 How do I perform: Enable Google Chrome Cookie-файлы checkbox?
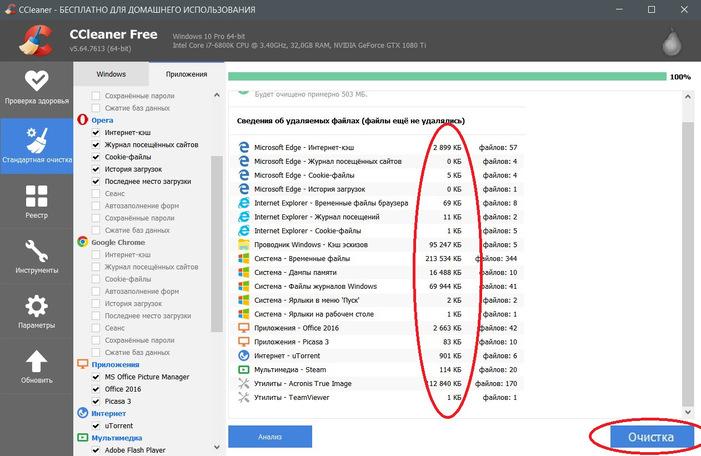click(96, 279)
